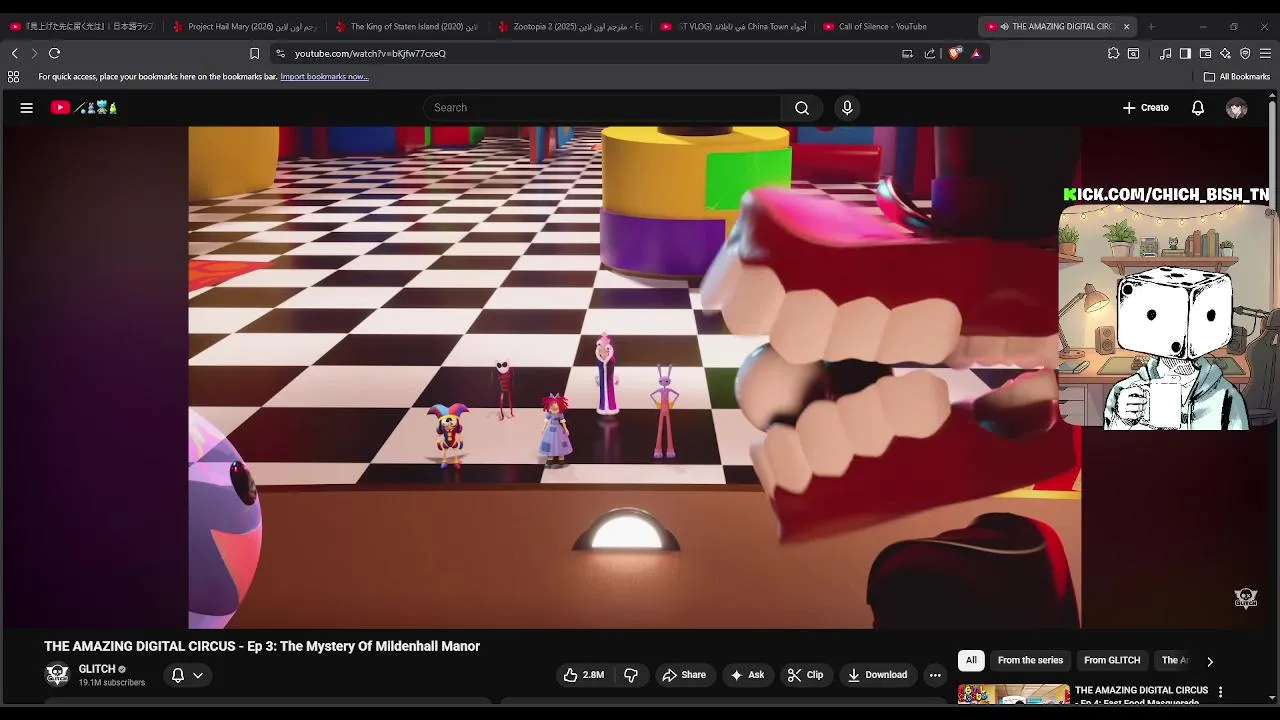The width and height of the screenshot is (1280, 720).
Task: Click the video title text
Action: pos(262,647)
